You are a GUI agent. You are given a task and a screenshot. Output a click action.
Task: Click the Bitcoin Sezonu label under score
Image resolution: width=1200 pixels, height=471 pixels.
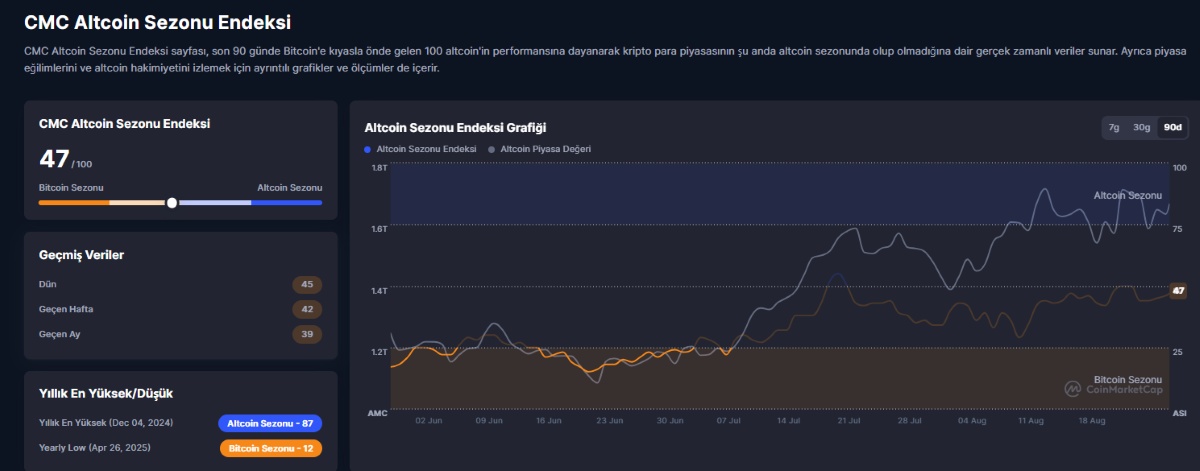tap(71, 187)
